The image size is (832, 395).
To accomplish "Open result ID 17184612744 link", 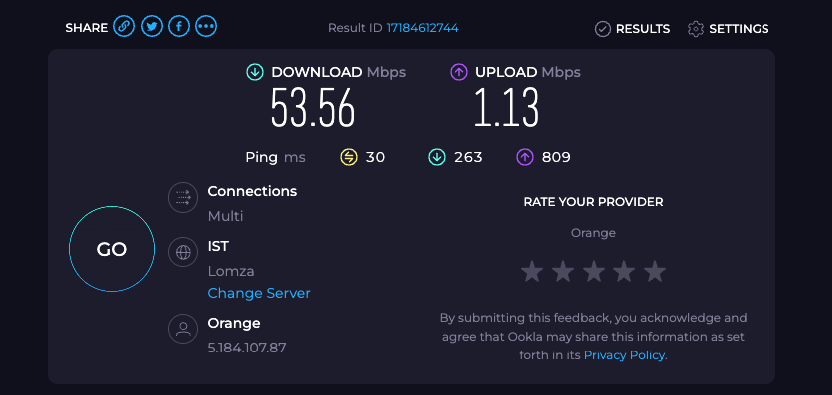I will pos(422,28).
